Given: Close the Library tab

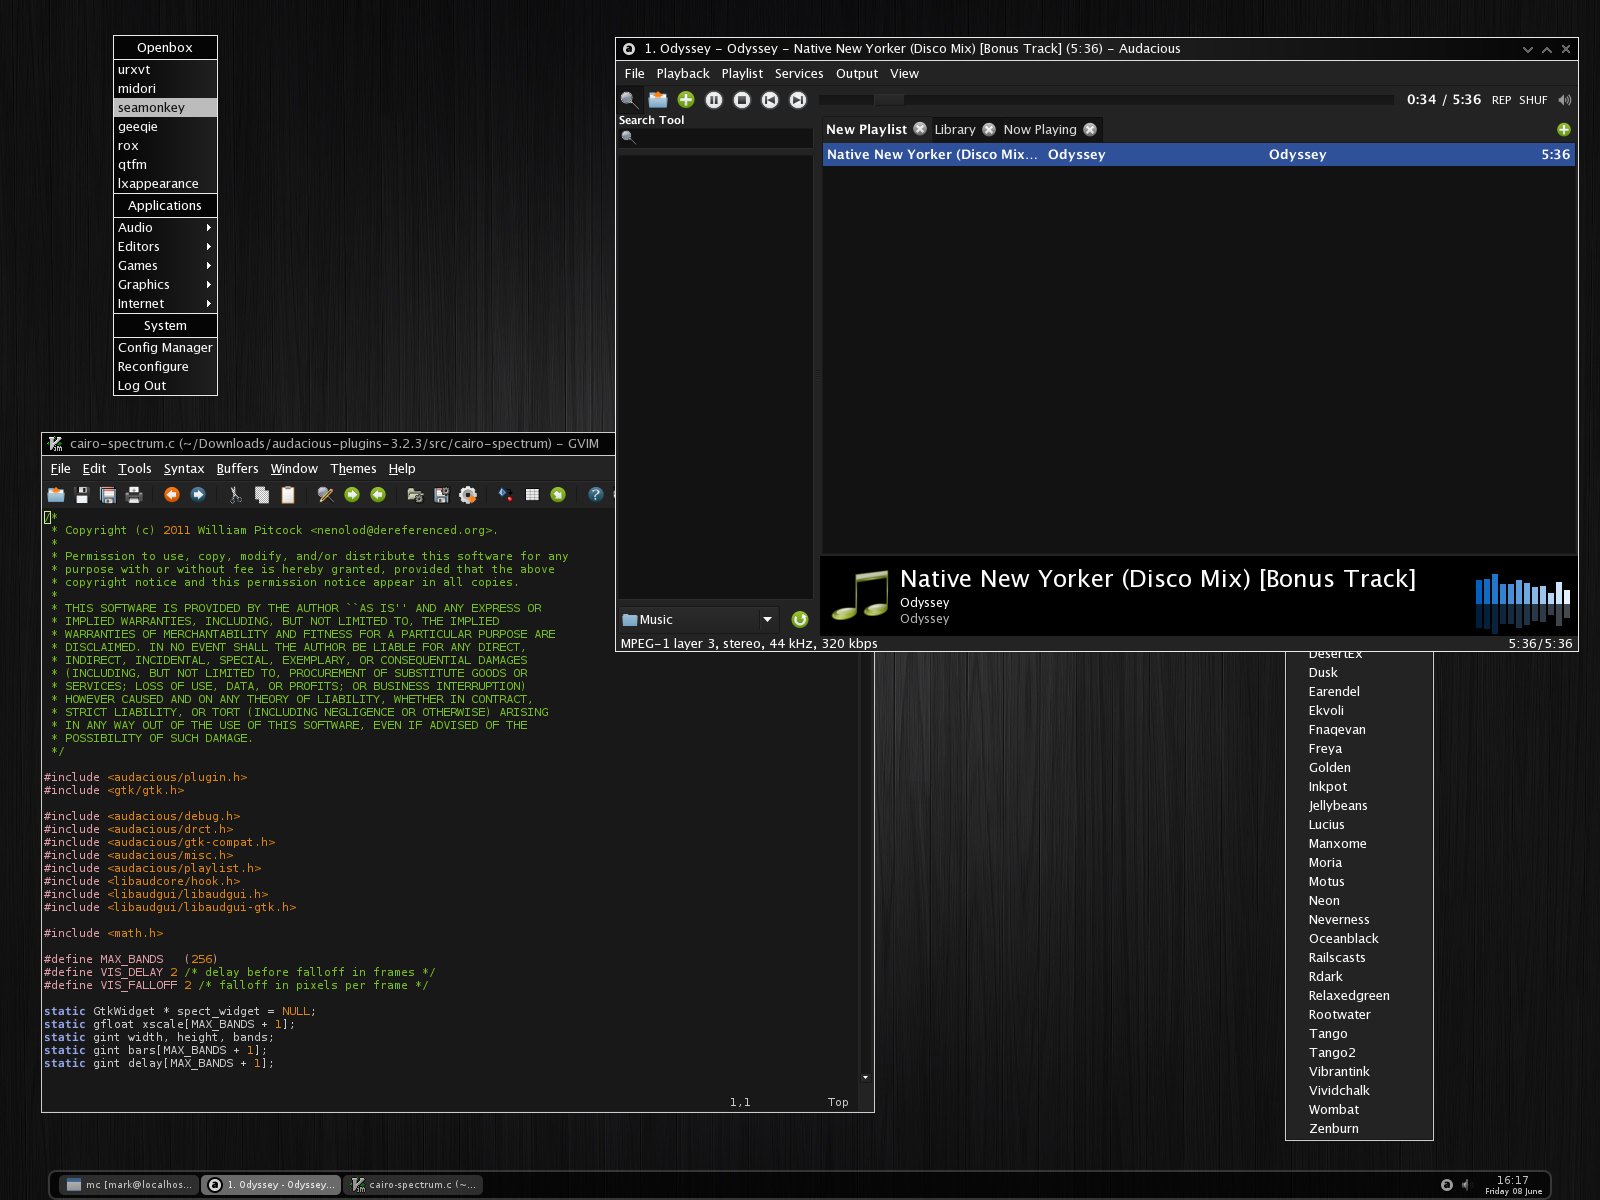Looking at the screenshot, I should point(989,129).
